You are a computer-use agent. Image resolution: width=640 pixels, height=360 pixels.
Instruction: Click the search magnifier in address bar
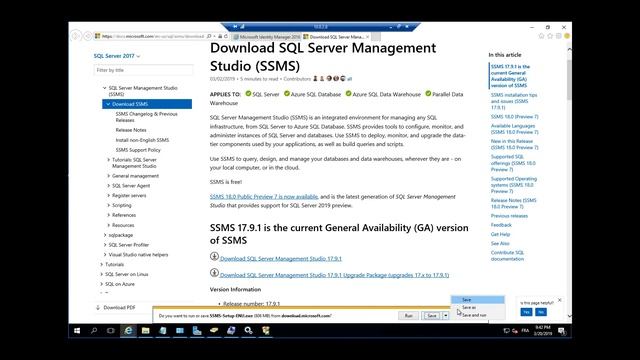click(209, 36)
